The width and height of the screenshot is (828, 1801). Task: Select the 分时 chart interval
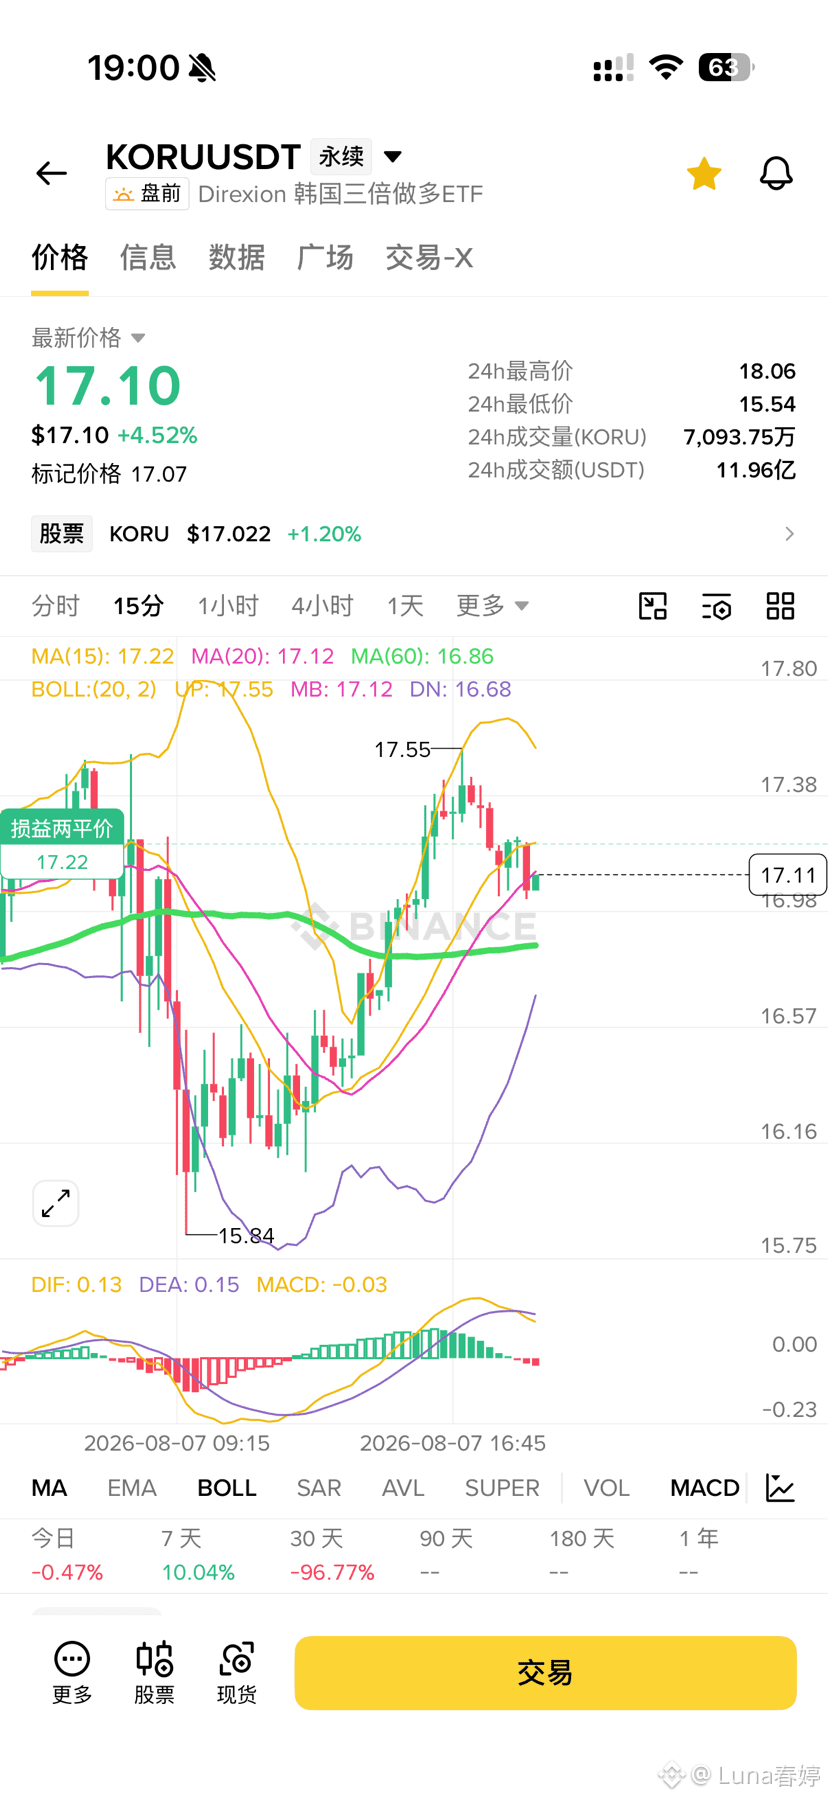55,606
